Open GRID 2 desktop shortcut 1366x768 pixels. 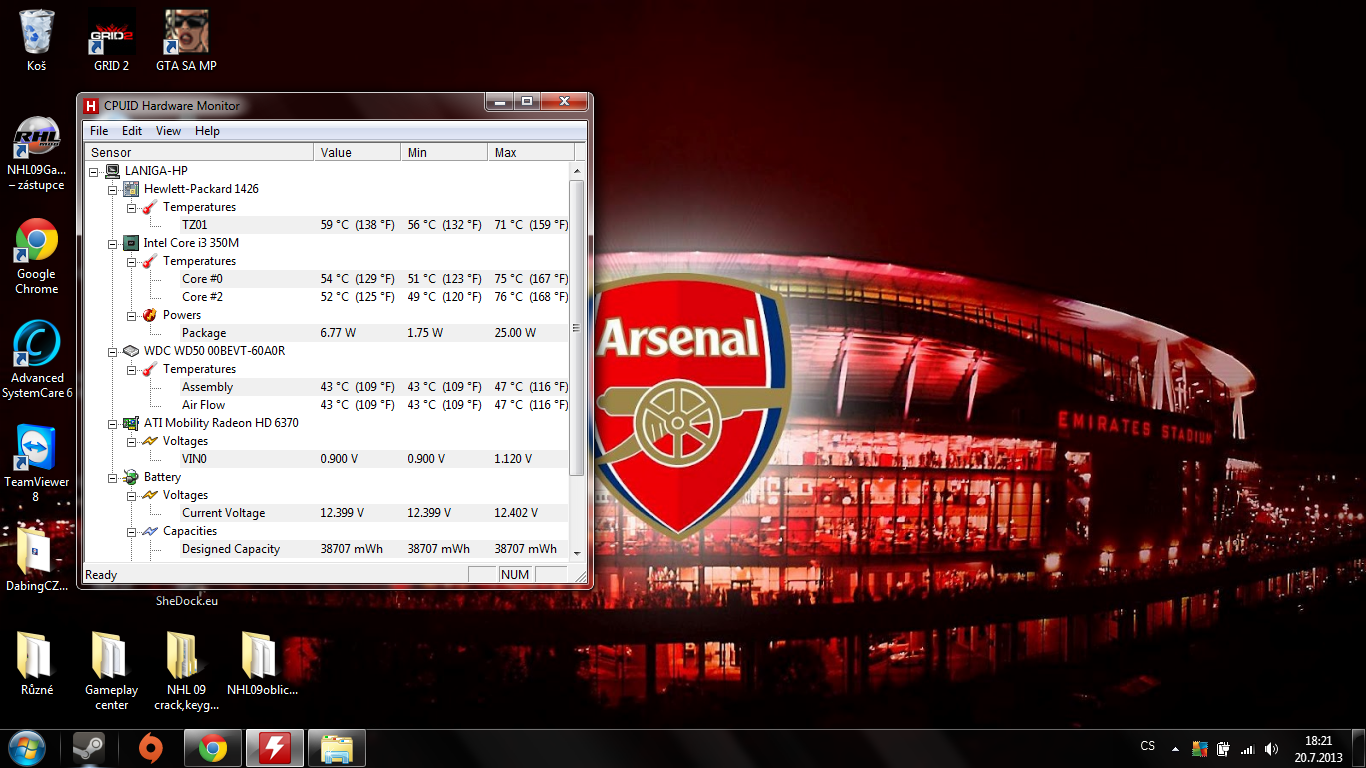coord(111,34)
